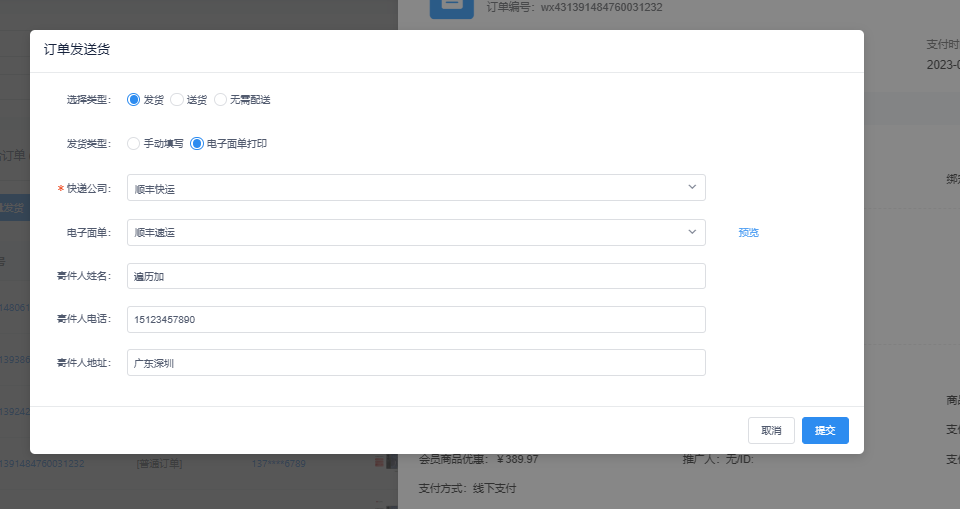
Task: Click the 快递公司 required field label
Action: 84,189
